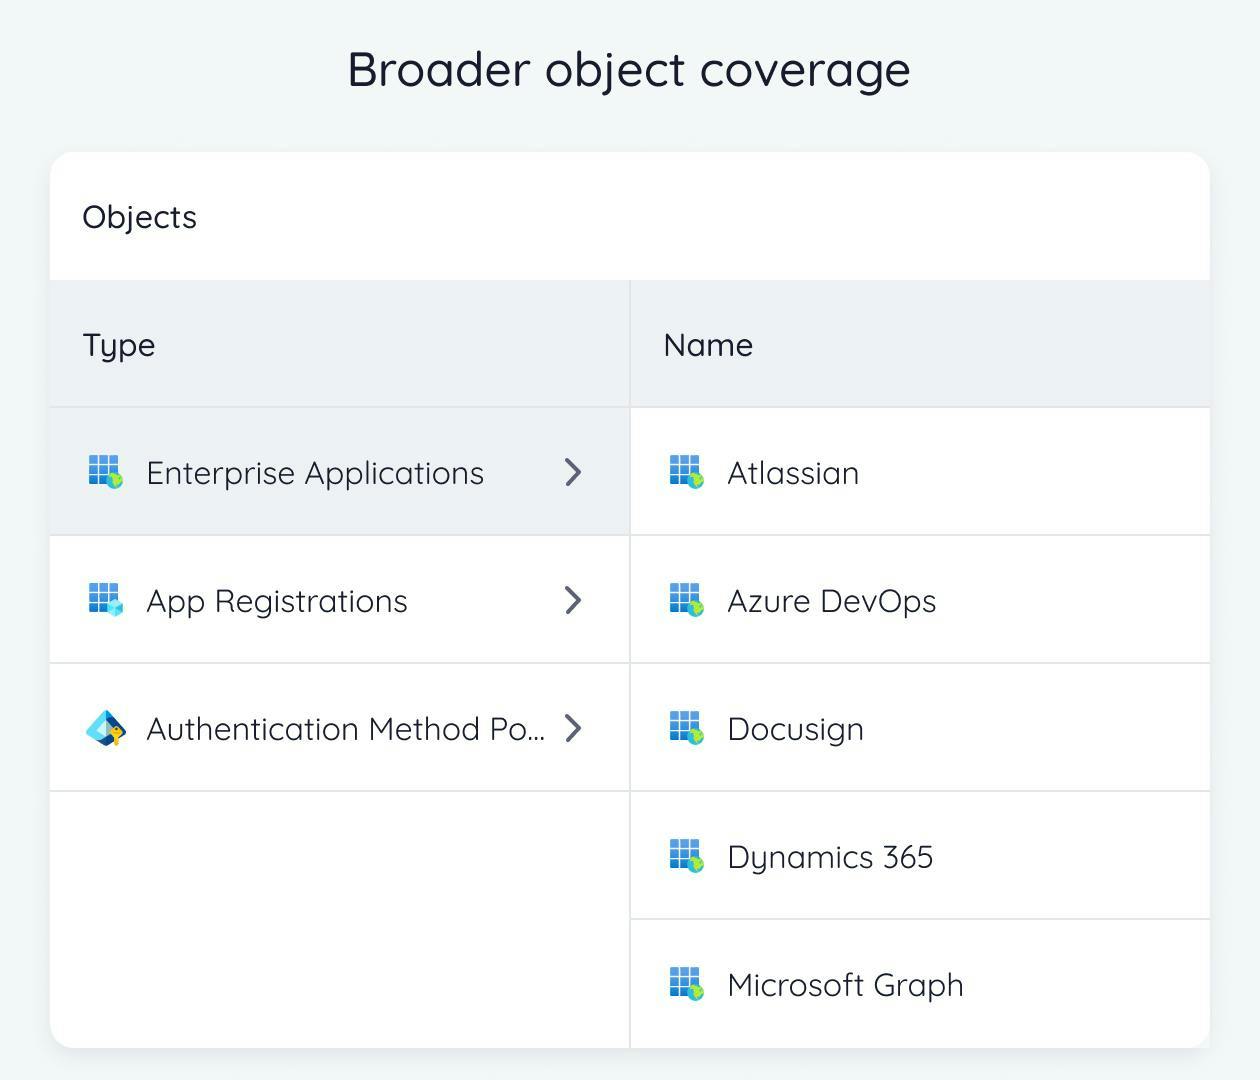
Task: Select the Atlassian name
Action: 793,473
